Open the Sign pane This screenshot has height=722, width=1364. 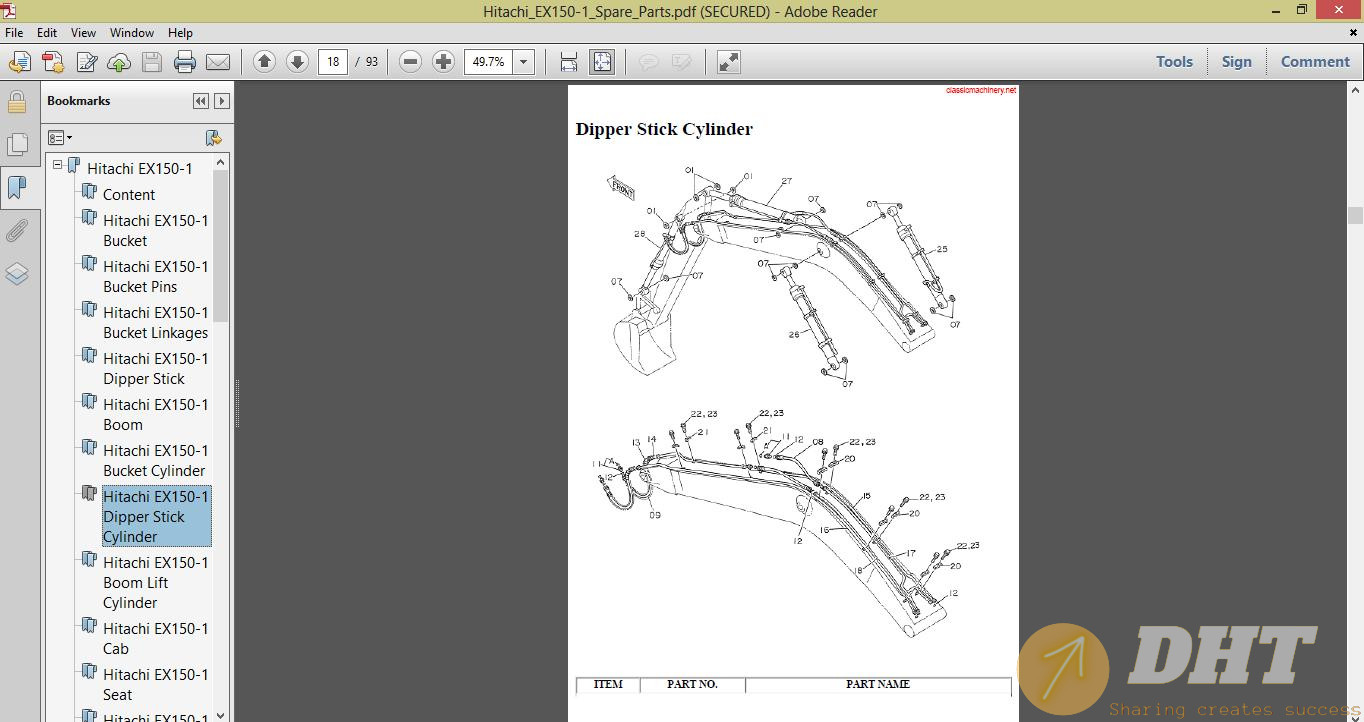(x=1236, y=62)
